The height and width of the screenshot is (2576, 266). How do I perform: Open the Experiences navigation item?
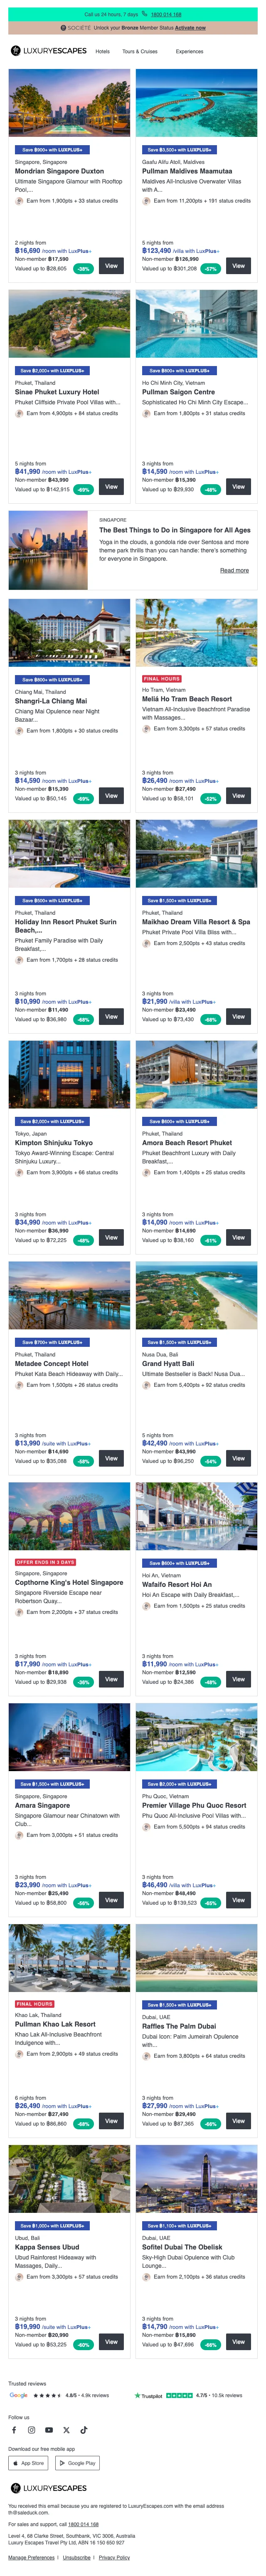tap(189, 51)
